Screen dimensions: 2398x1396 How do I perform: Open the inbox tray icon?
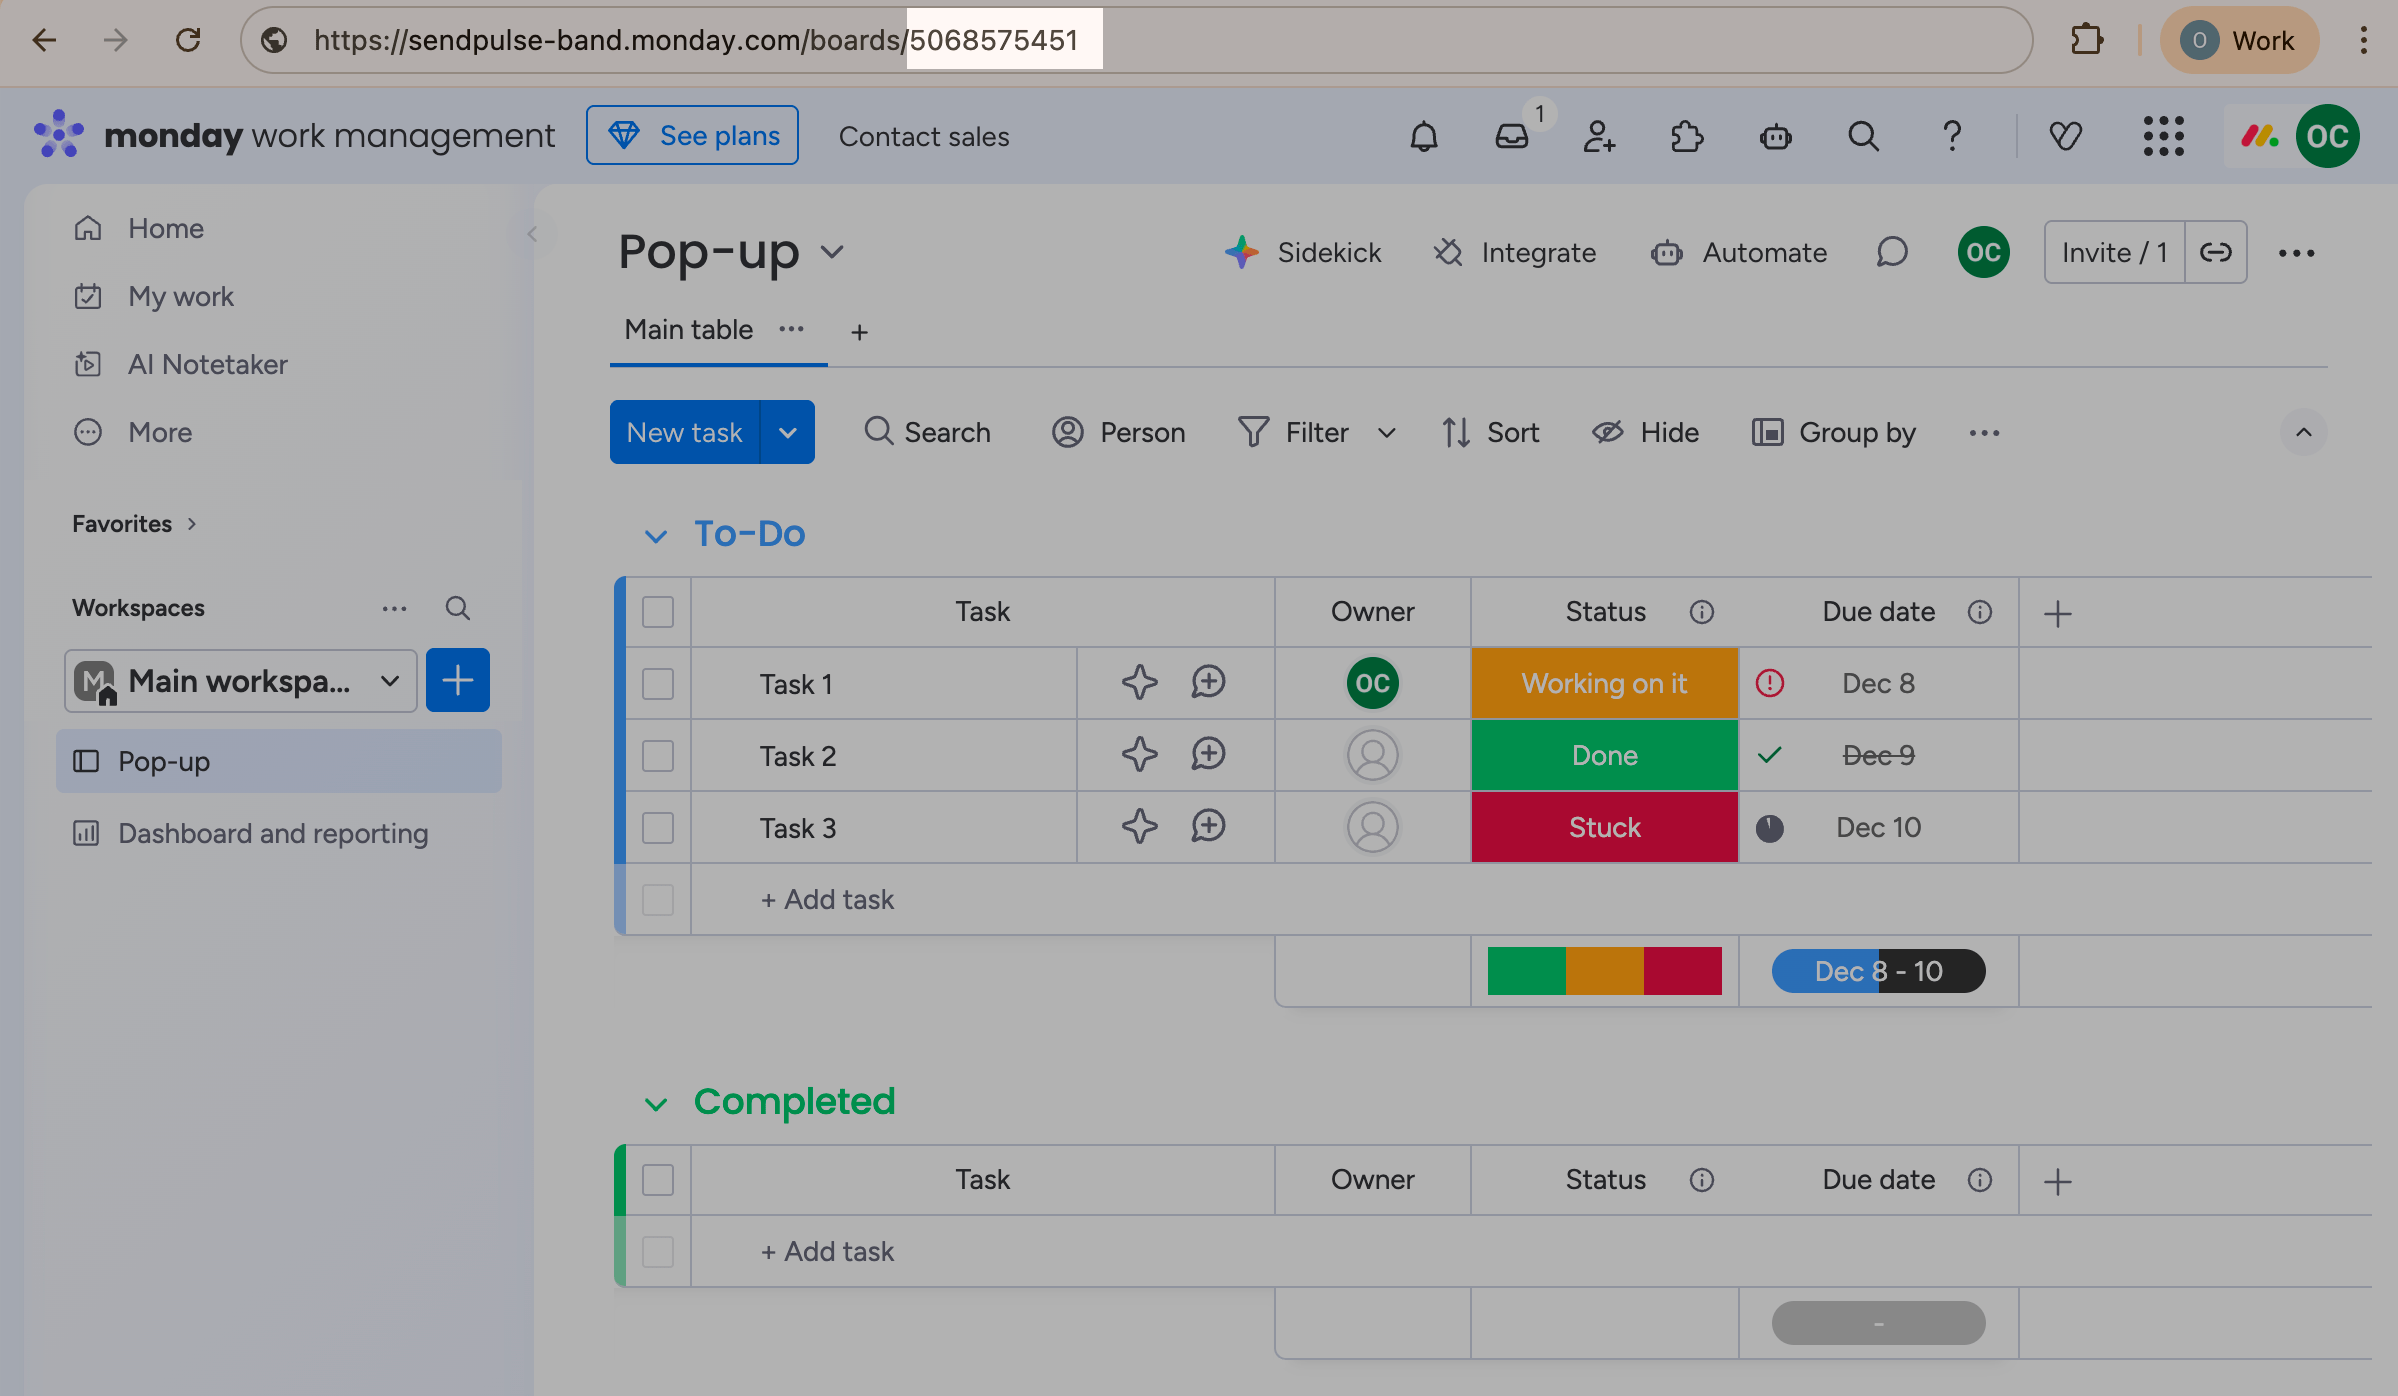tap(1511, 136)
